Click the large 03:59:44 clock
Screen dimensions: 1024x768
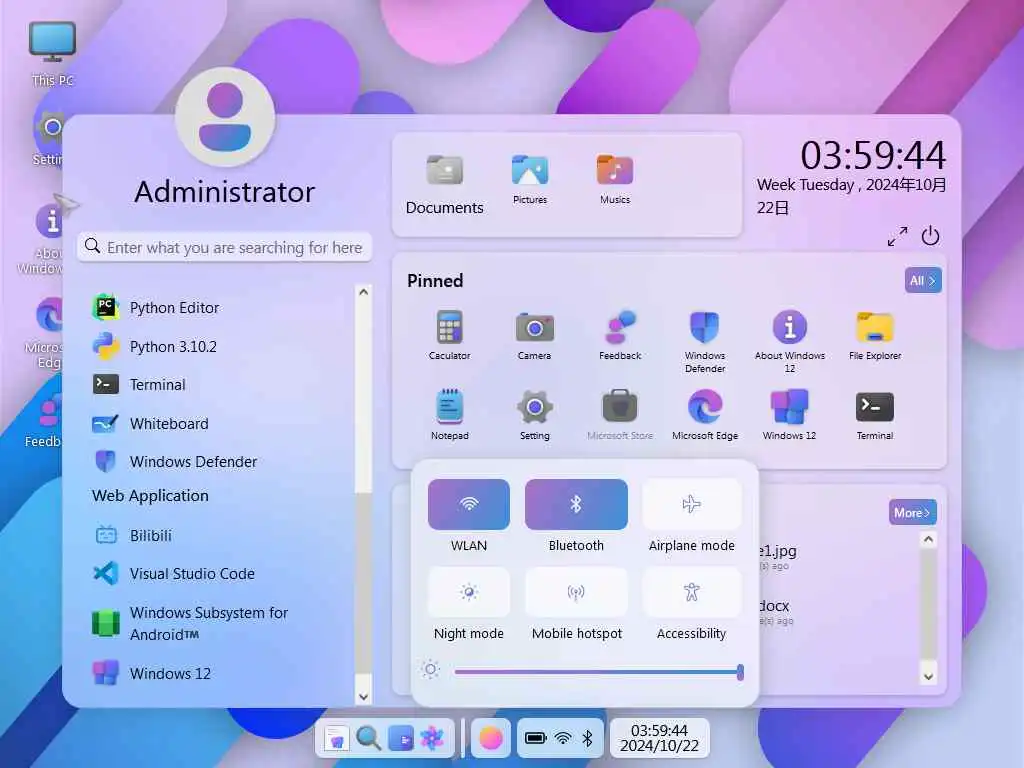click(872, 155)
